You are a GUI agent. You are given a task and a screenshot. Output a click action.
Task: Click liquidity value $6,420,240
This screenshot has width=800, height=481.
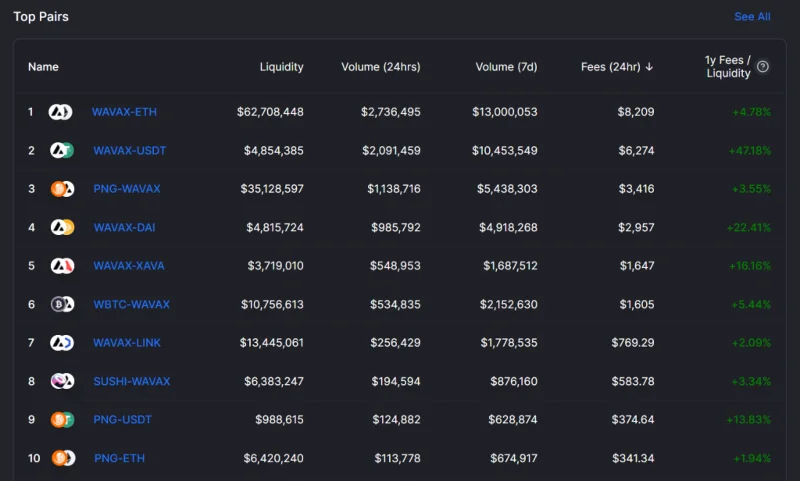pos(273,458)
